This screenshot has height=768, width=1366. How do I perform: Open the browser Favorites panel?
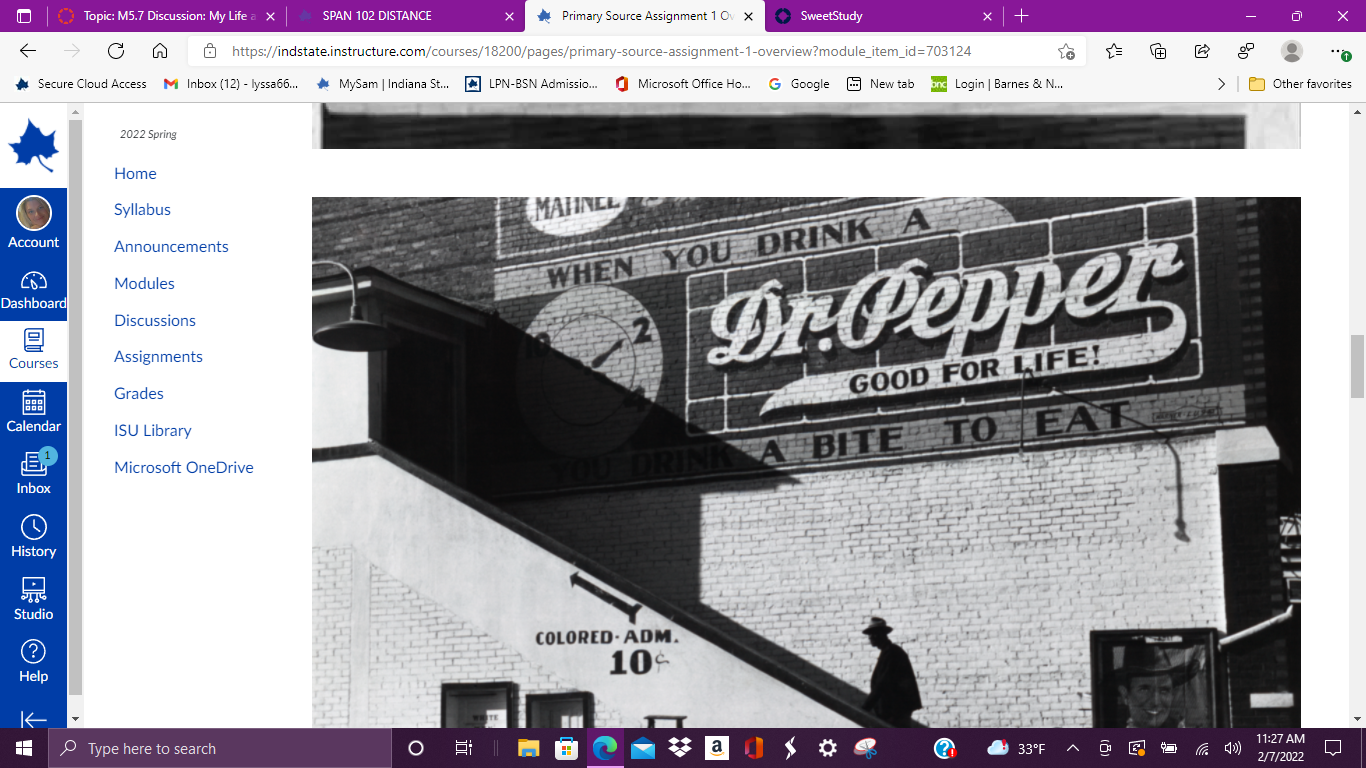pos(1114,51)
